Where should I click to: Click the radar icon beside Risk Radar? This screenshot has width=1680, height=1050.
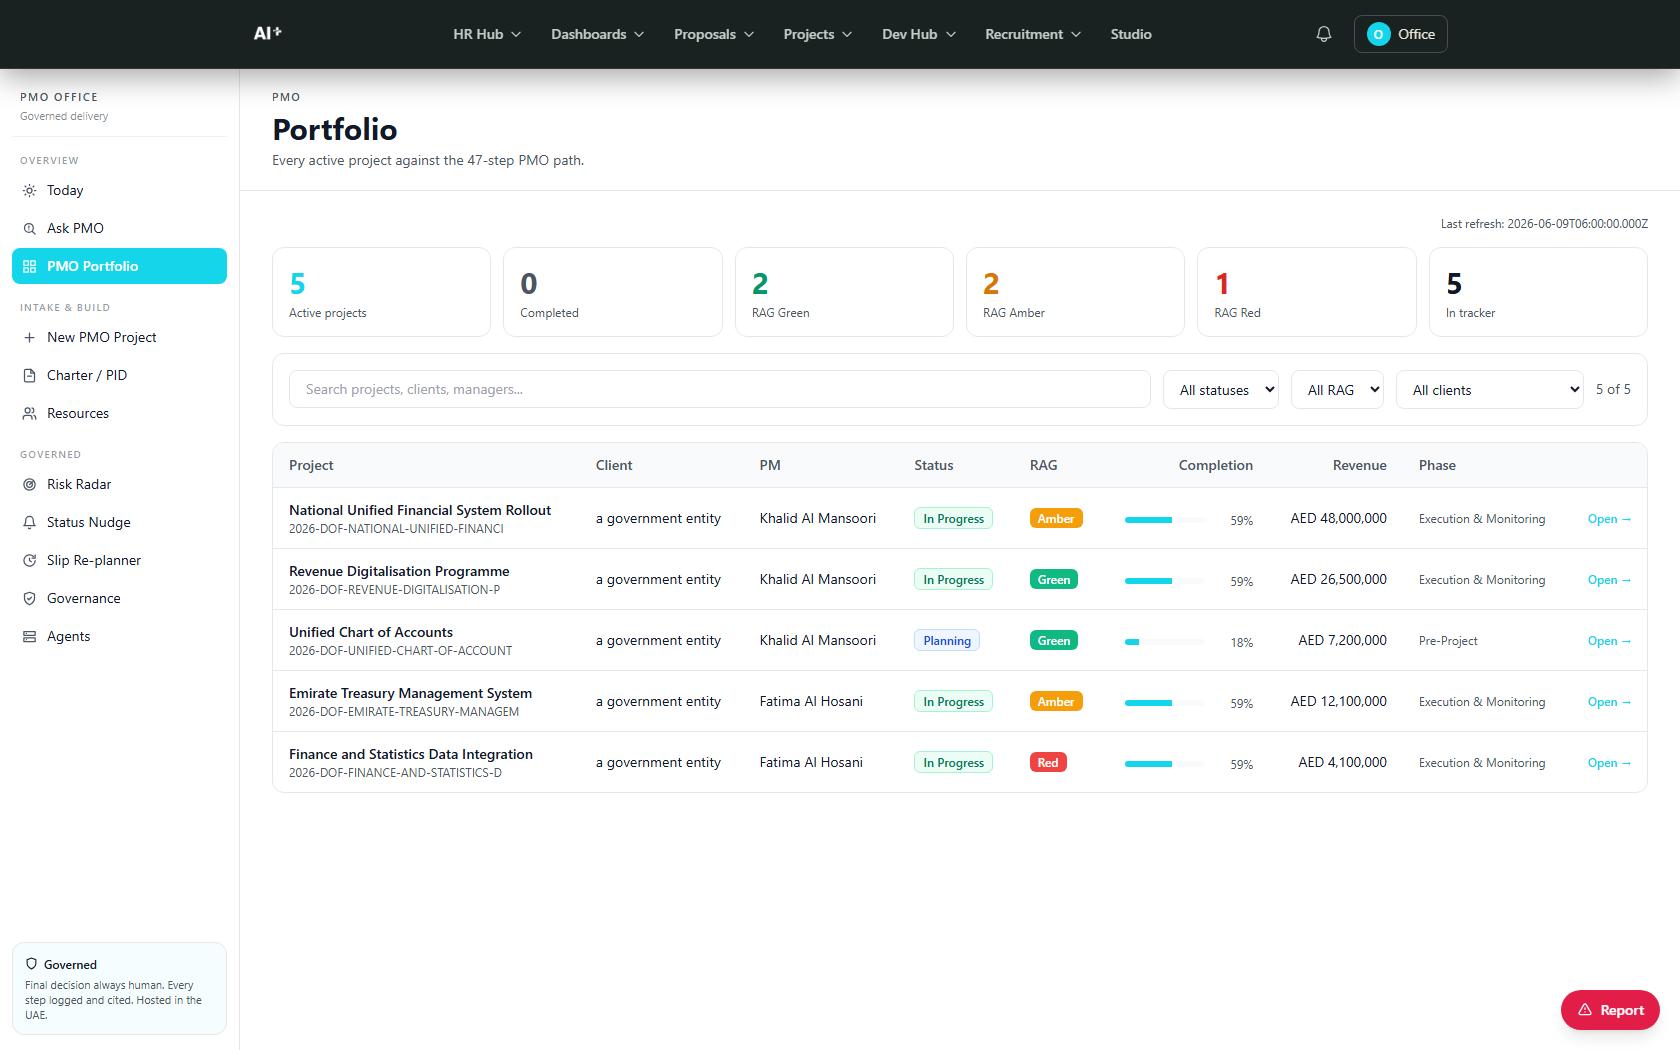(30, 484)
